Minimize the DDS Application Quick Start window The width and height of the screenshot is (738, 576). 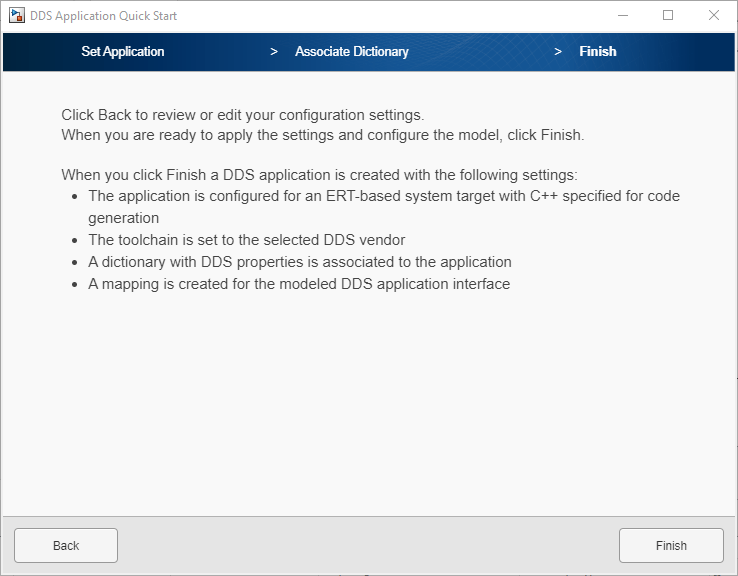click(623, 16)
